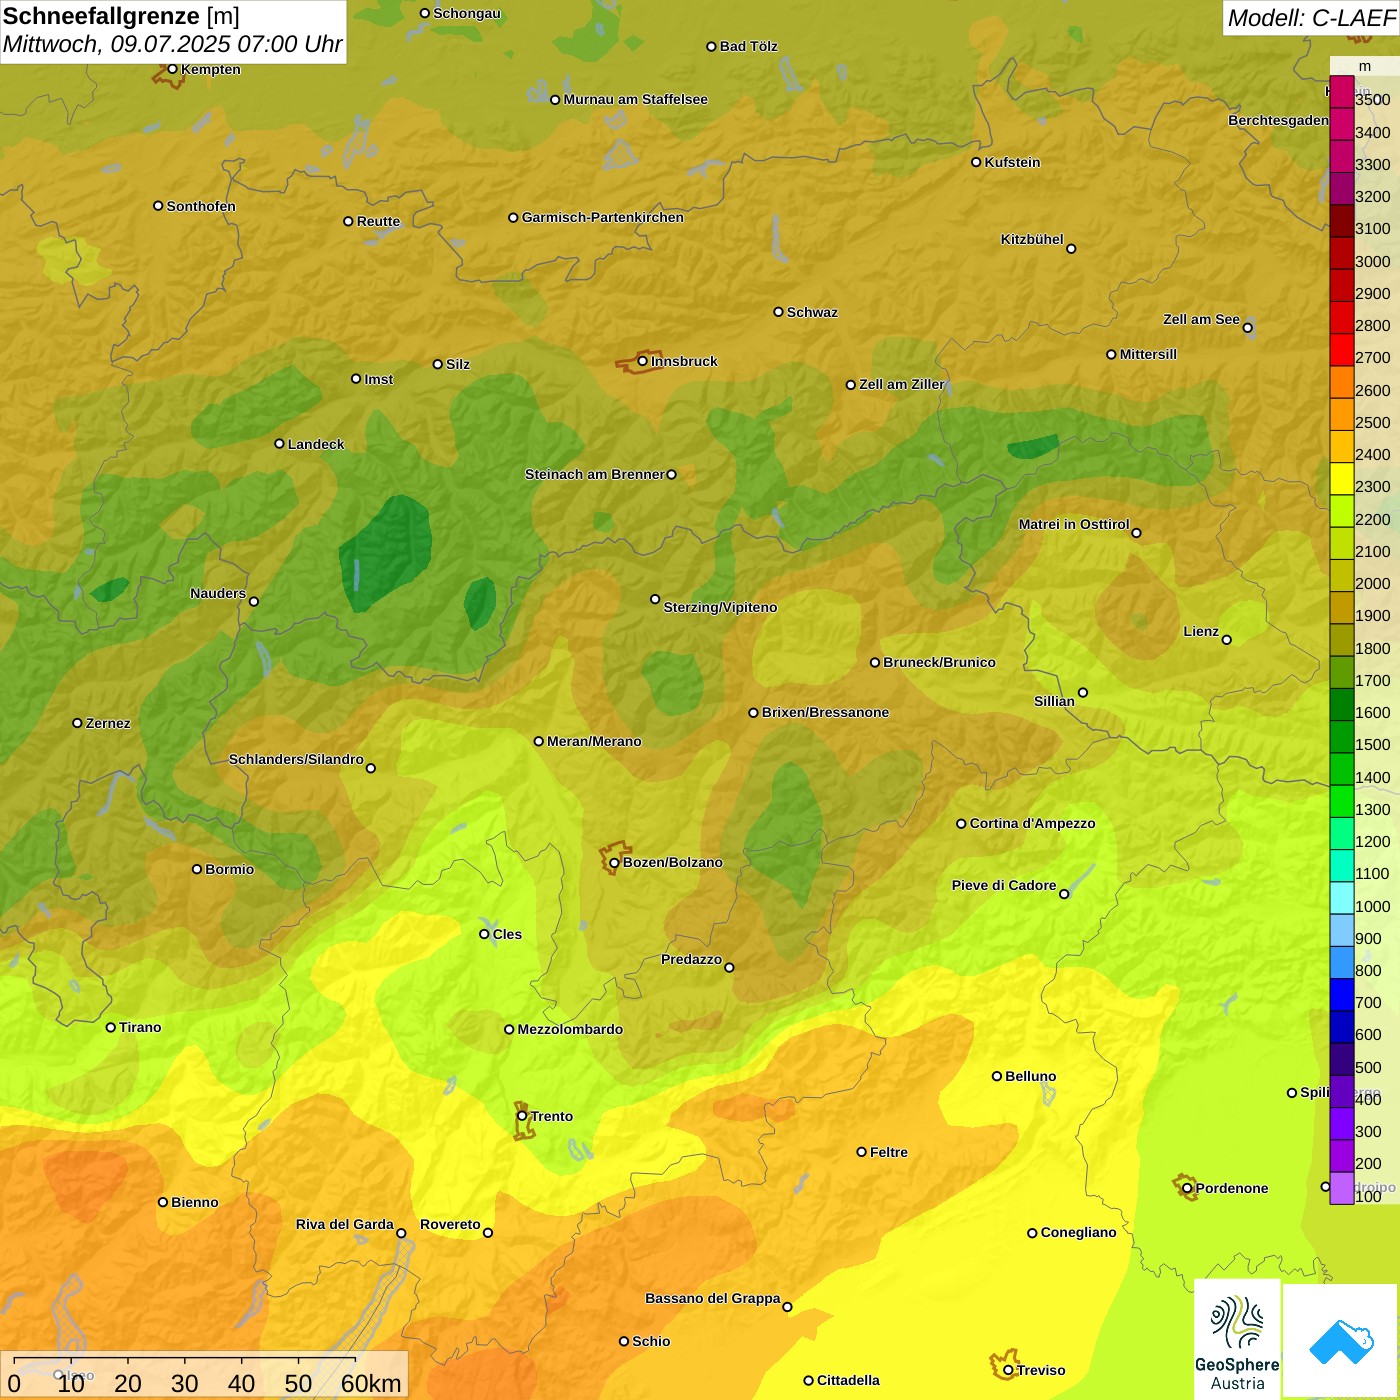Screen dimensions: 1400x1400
Task: Select the Bormio city marker dot
Action: 197,869
